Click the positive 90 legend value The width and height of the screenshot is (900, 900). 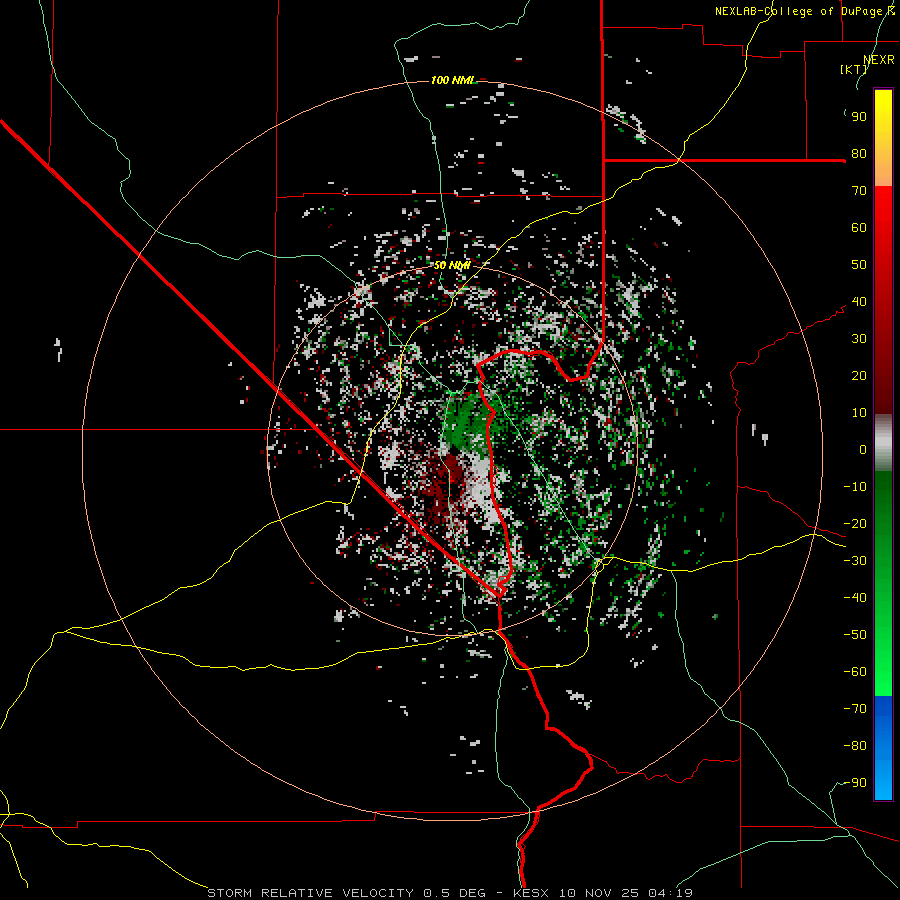click(x=859, y=117)
